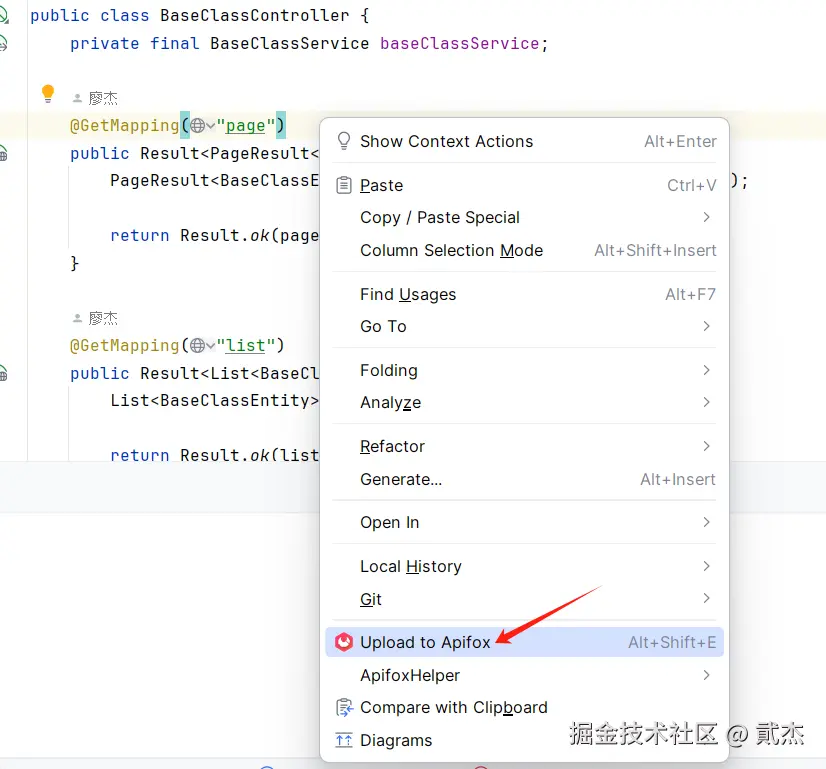
Task: Click the @GetMapping annotation above the List method
Action: 124,346
